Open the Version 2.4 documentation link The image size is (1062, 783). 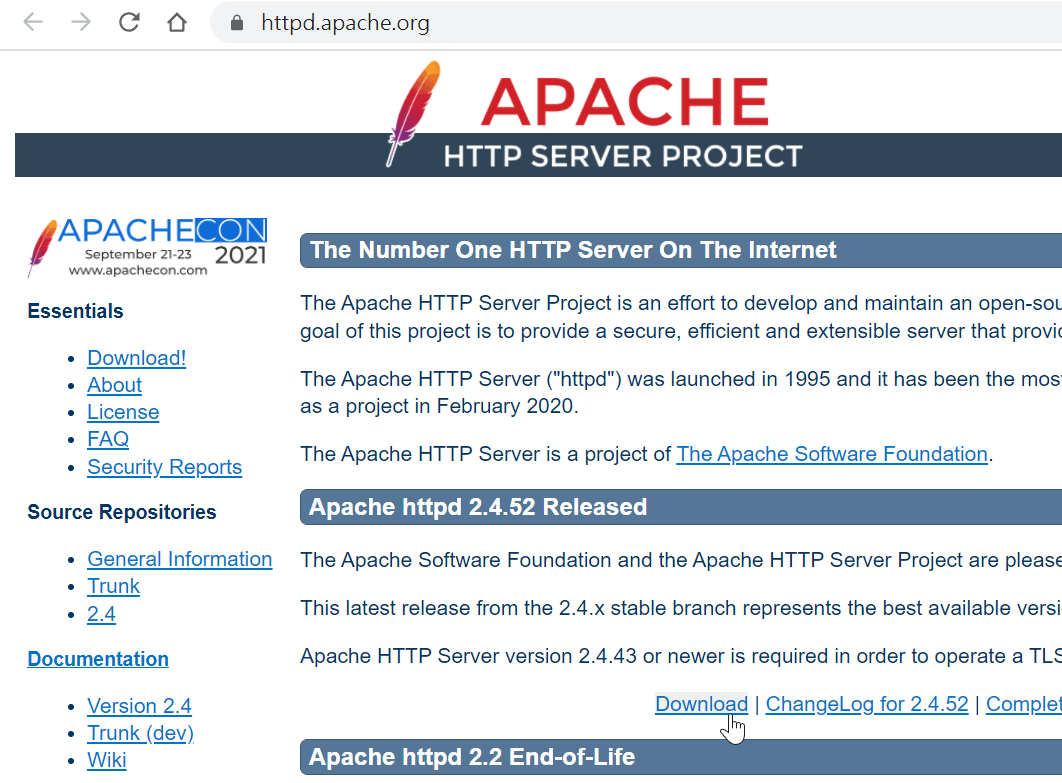pos(140,706)
